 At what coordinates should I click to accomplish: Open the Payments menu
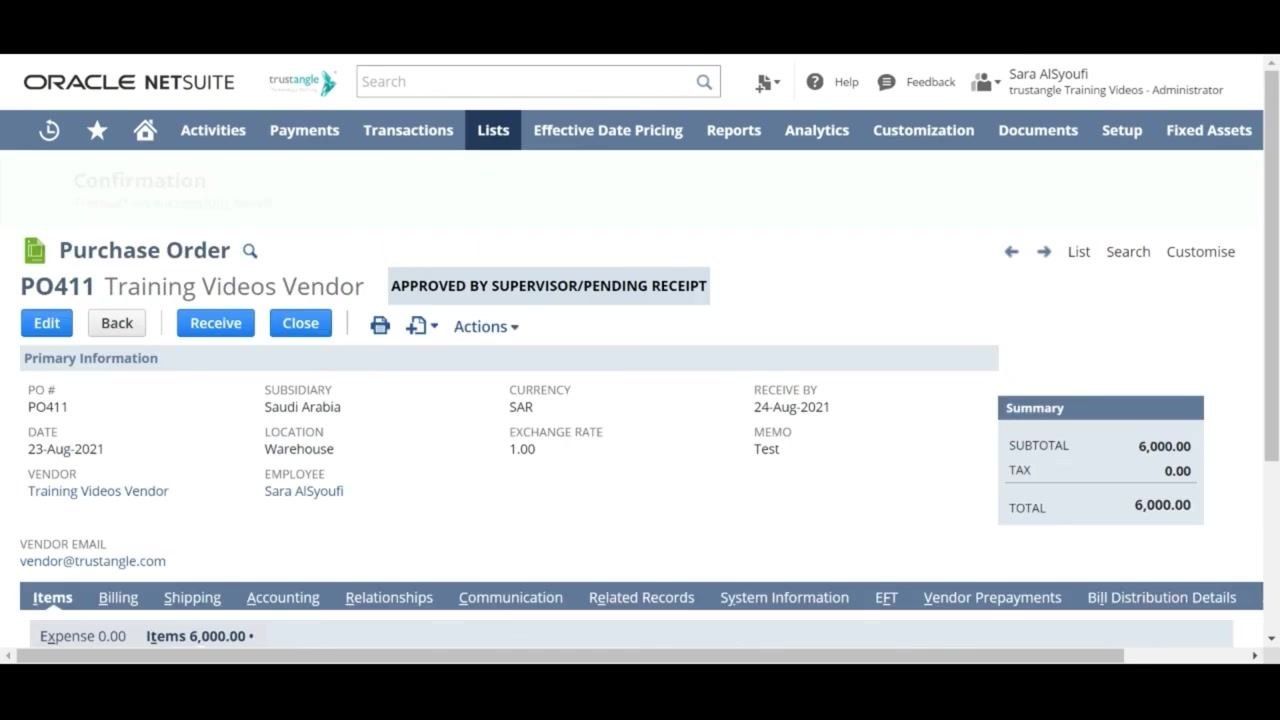click(304, 130)
